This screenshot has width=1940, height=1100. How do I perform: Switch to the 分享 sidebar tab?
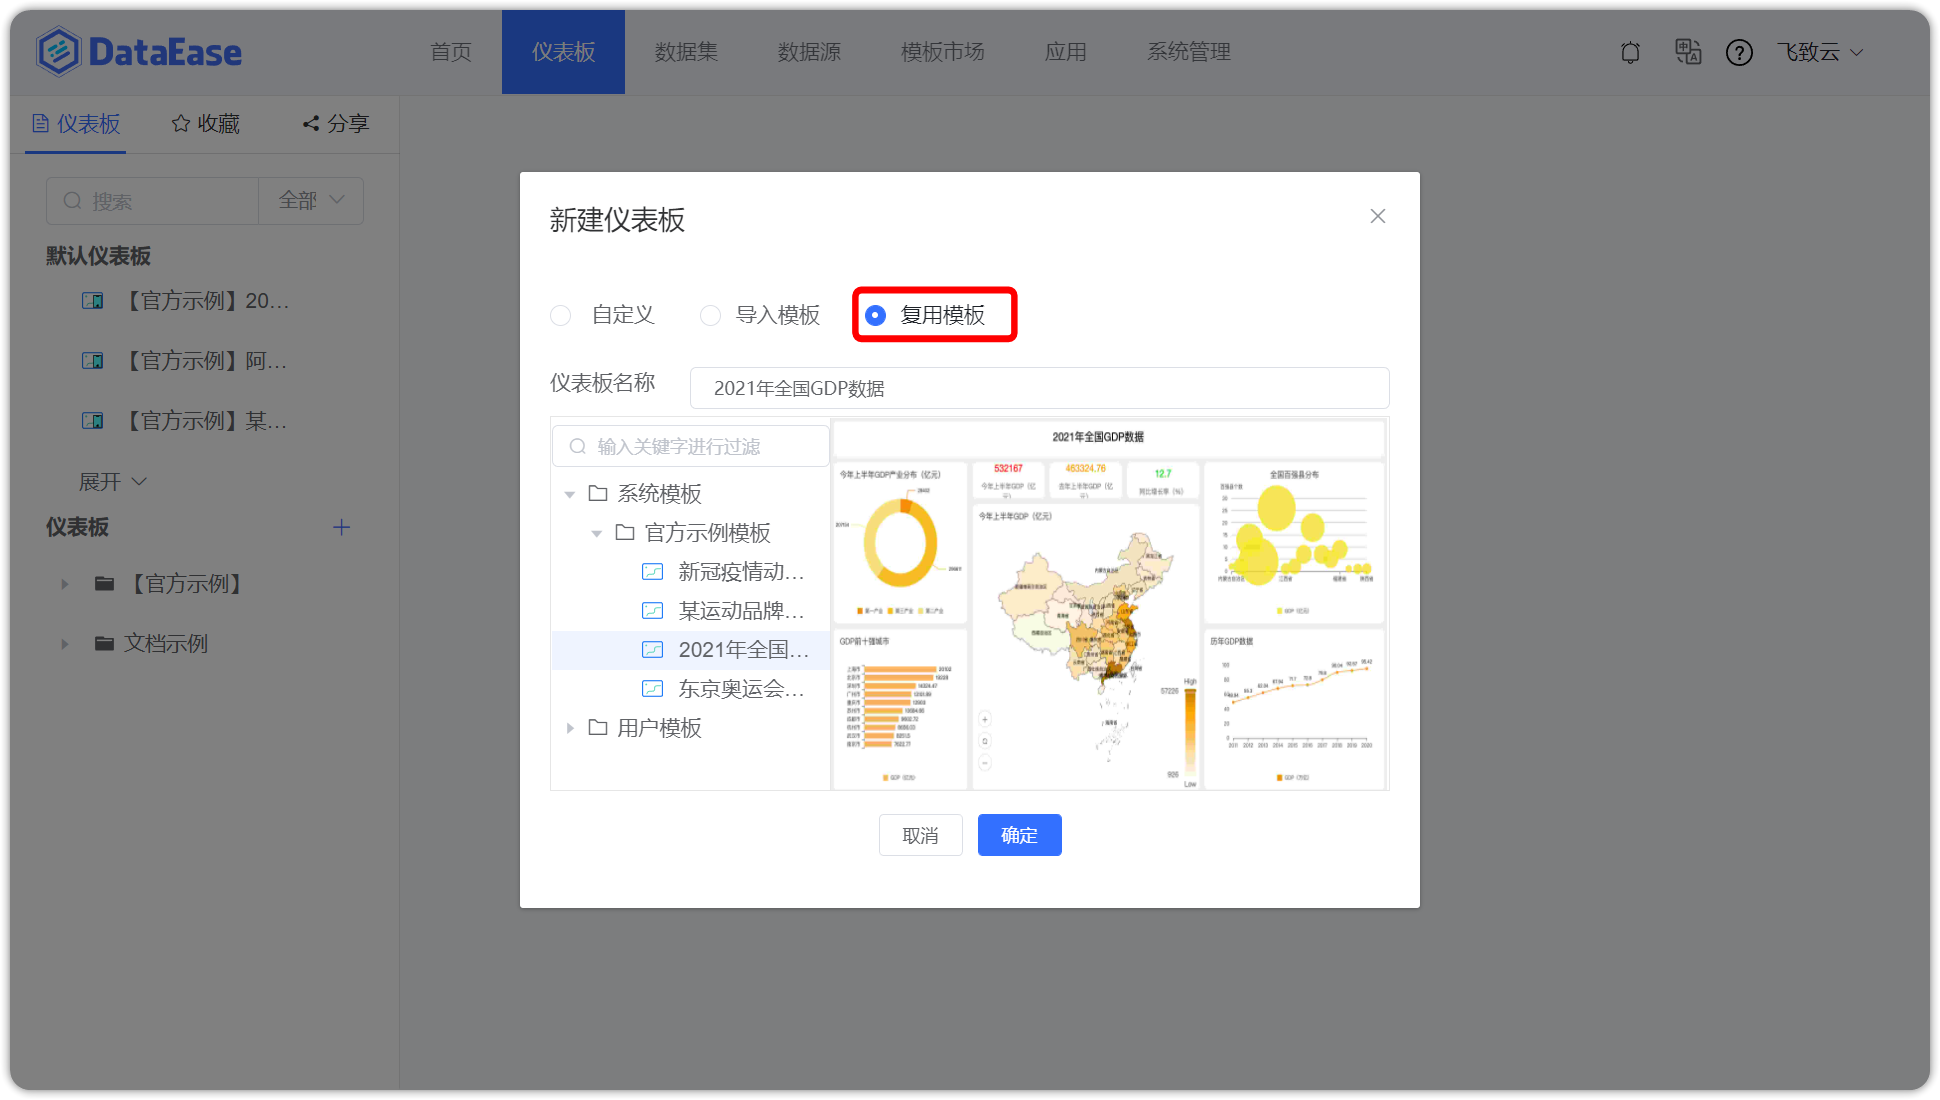pyautogui.click(x=335, y=124)
